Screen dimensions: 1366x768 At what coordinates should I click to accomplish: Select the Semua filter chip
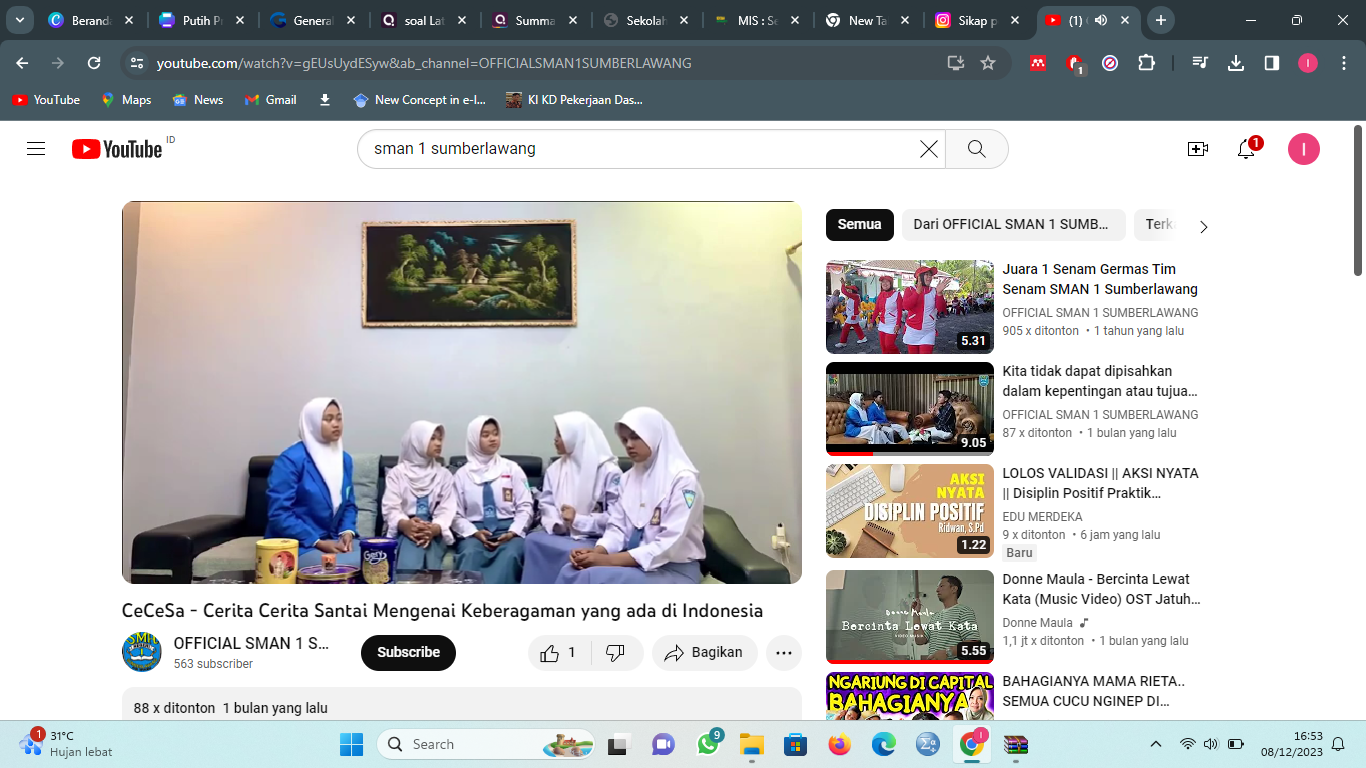pos(859,225)
